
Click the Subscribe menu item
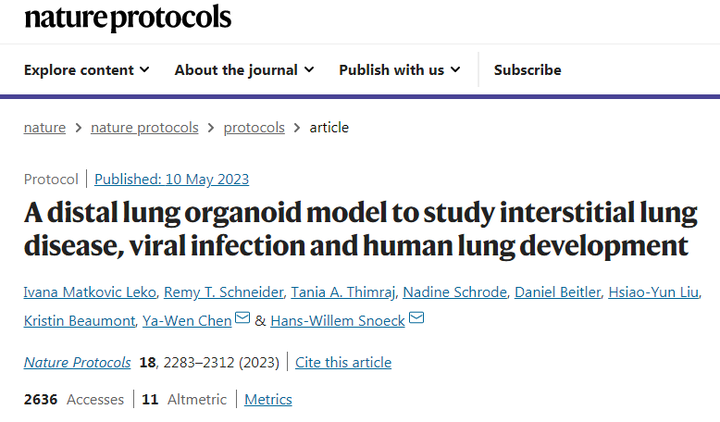tap(527, 70)
